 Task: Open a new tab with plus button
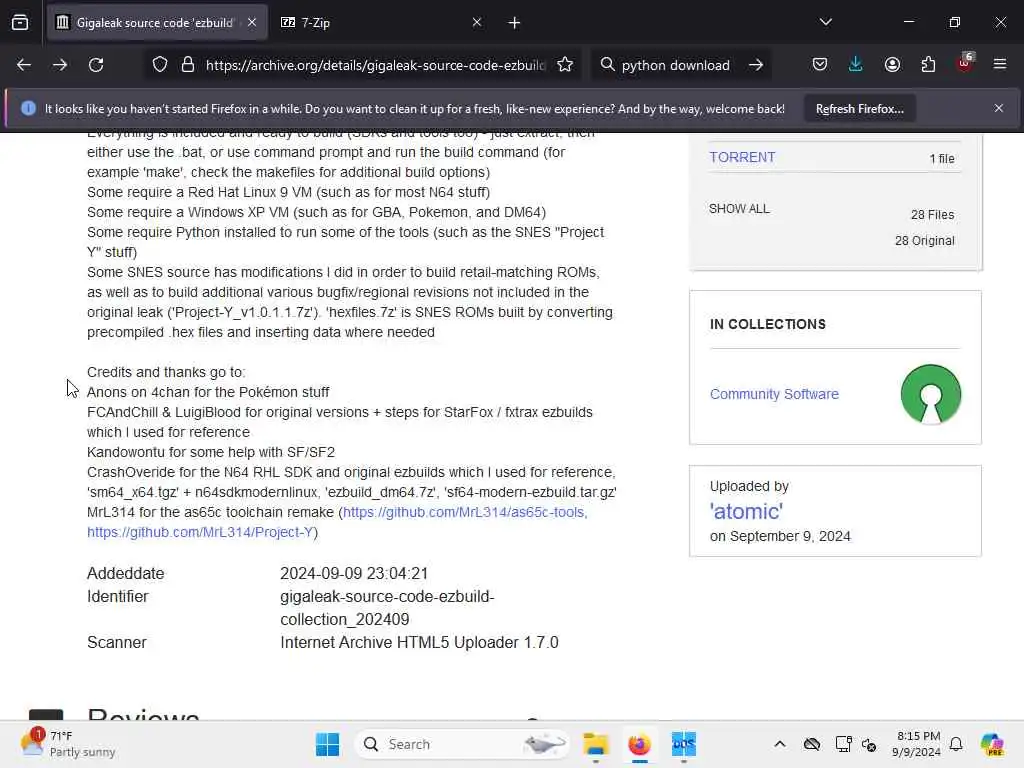pyautogui.click(x=514, y=23)
